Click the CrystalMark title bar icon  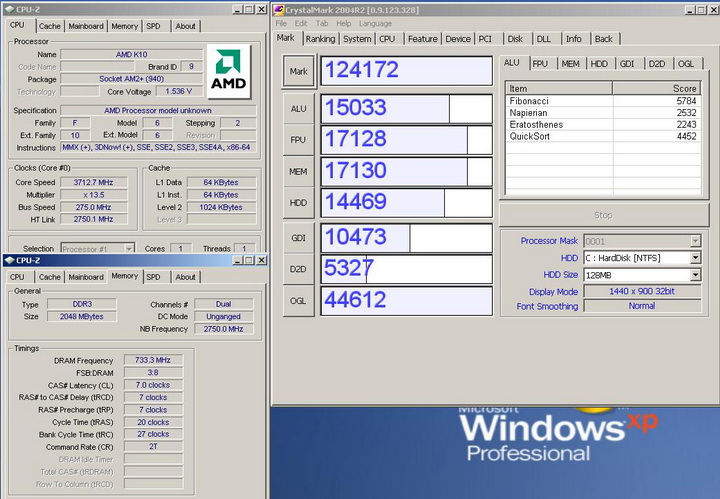(279, 10)
